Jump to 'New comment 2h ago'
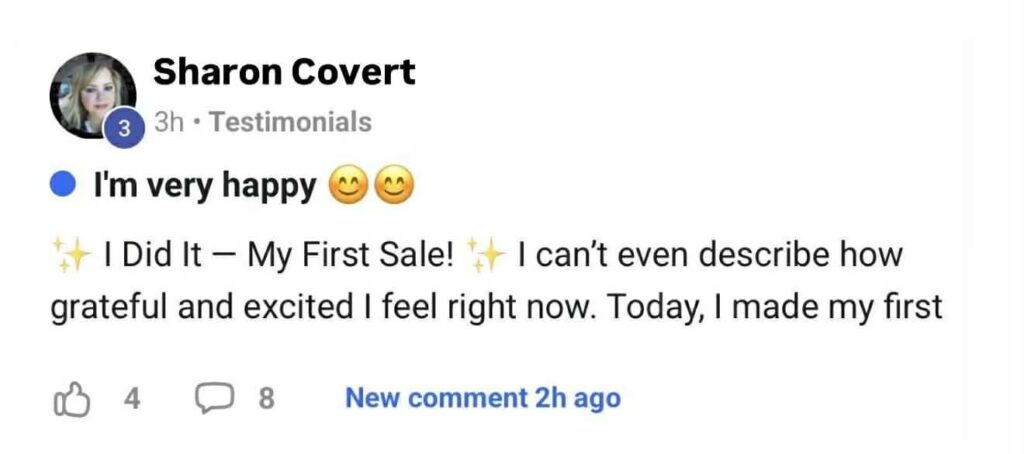Image resolution: width=1024 pixels, height=454 pixels. [x=482, y=398]
